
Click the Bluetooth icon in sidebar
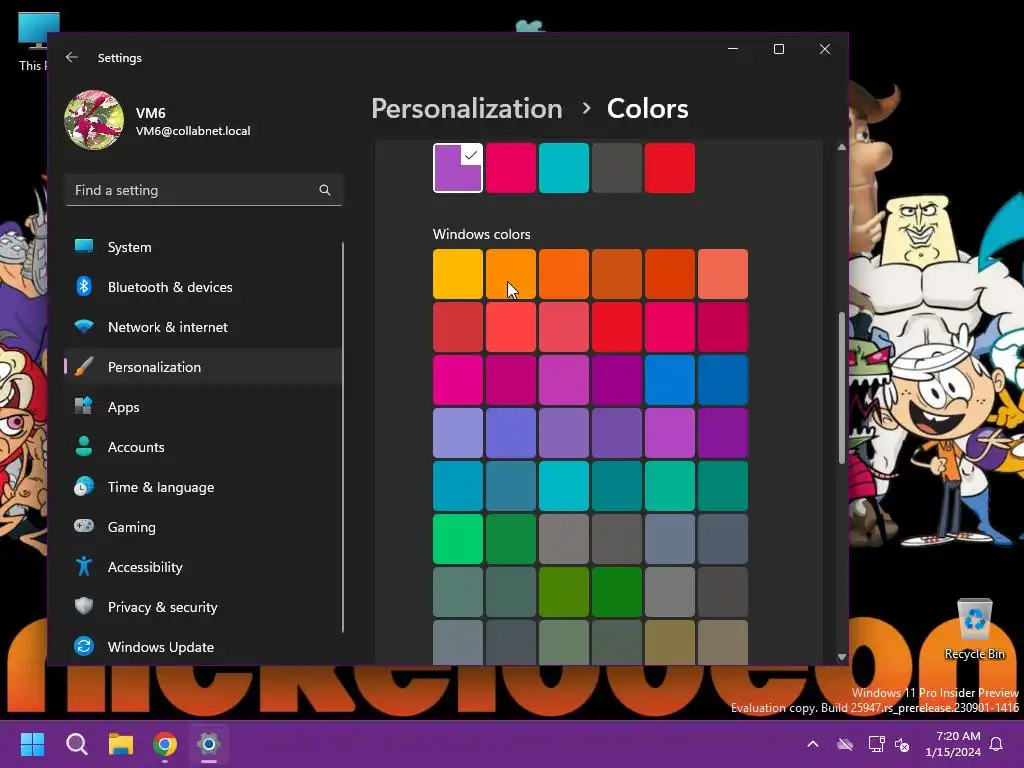pyautogui.click(x=84, y=286)
